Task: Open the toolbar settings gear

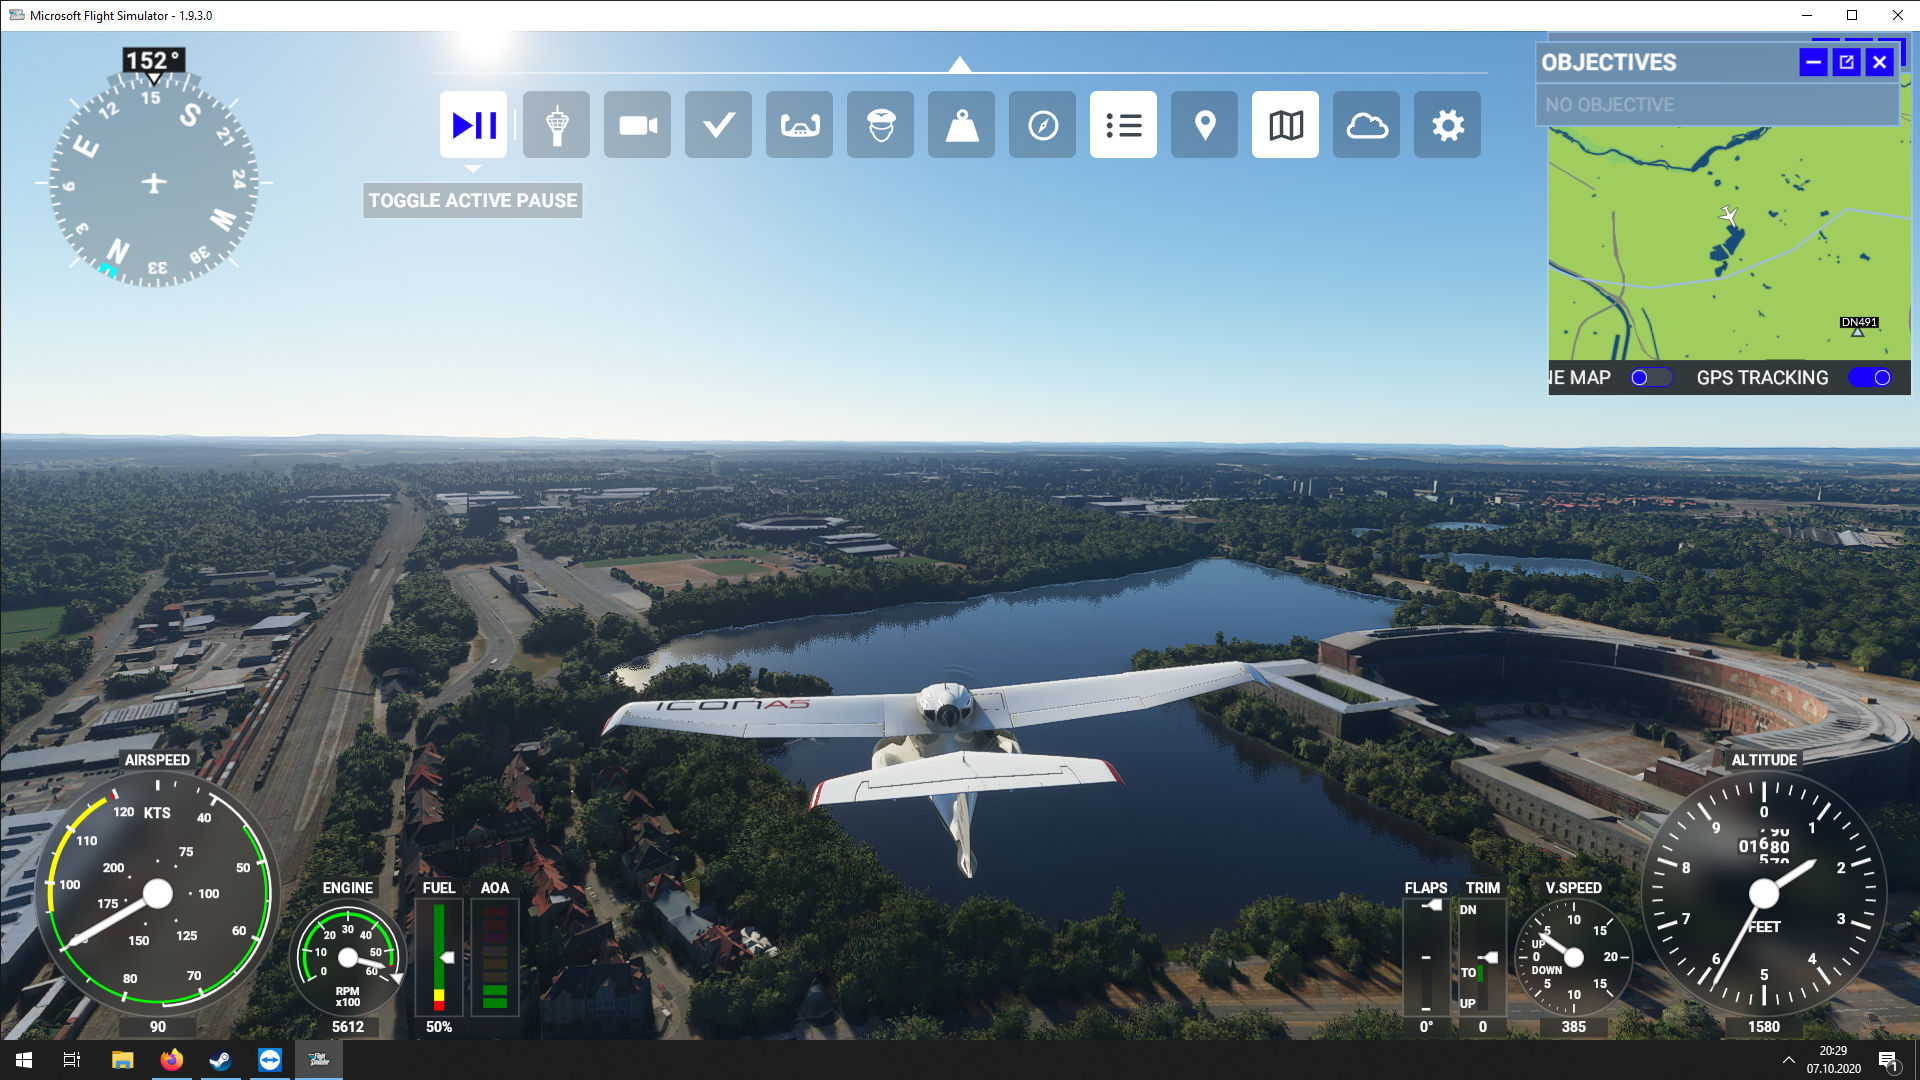Action: pyautogui.click(x=1447, y=125)
